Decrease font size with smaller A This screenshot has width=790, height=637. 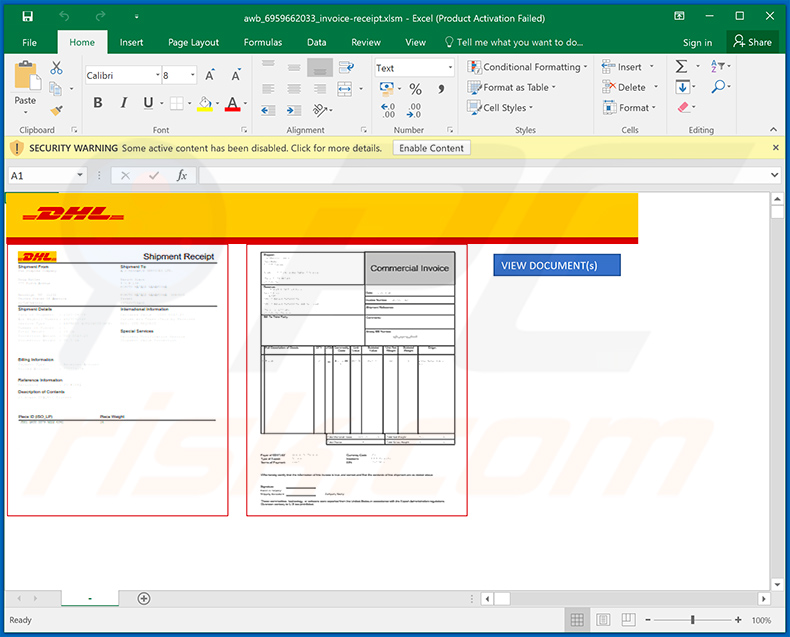click(236, 76)
